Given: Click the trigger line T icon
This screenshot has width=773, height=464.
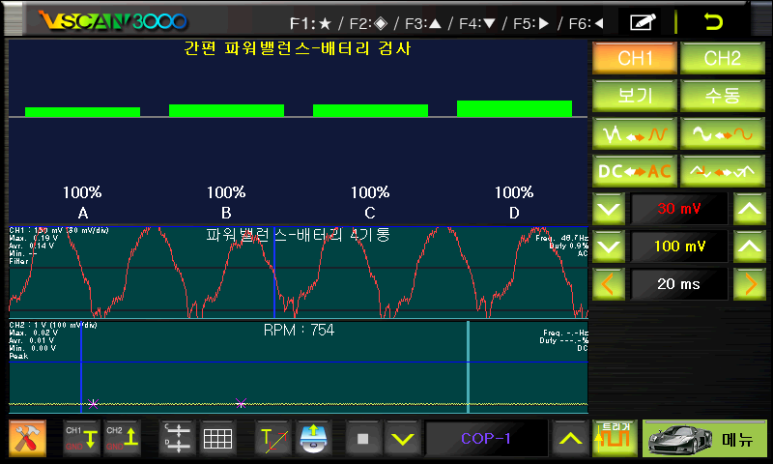Looking at the screenshot, I should [x=272, y=438].
